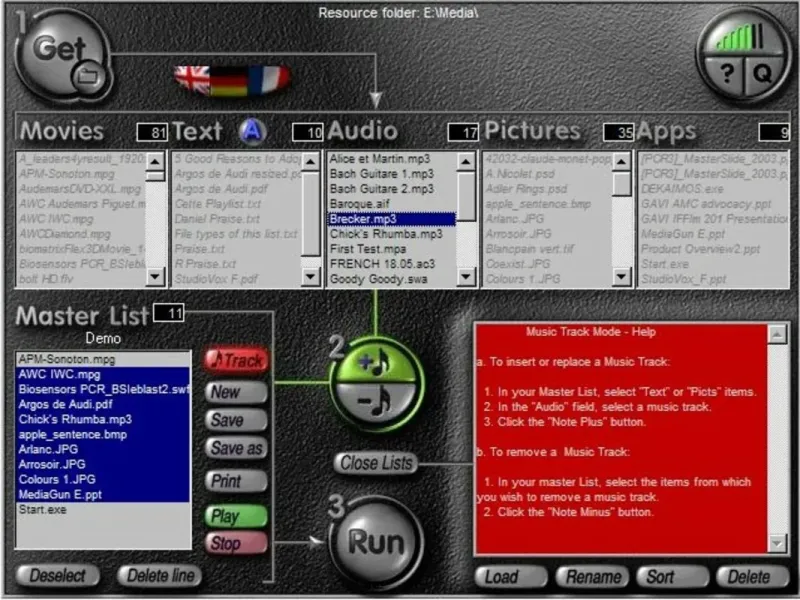Select APM-Sonoton.mpg in Master List
Viewport: 800px width, 600px height.
click(x=104, y=359)
